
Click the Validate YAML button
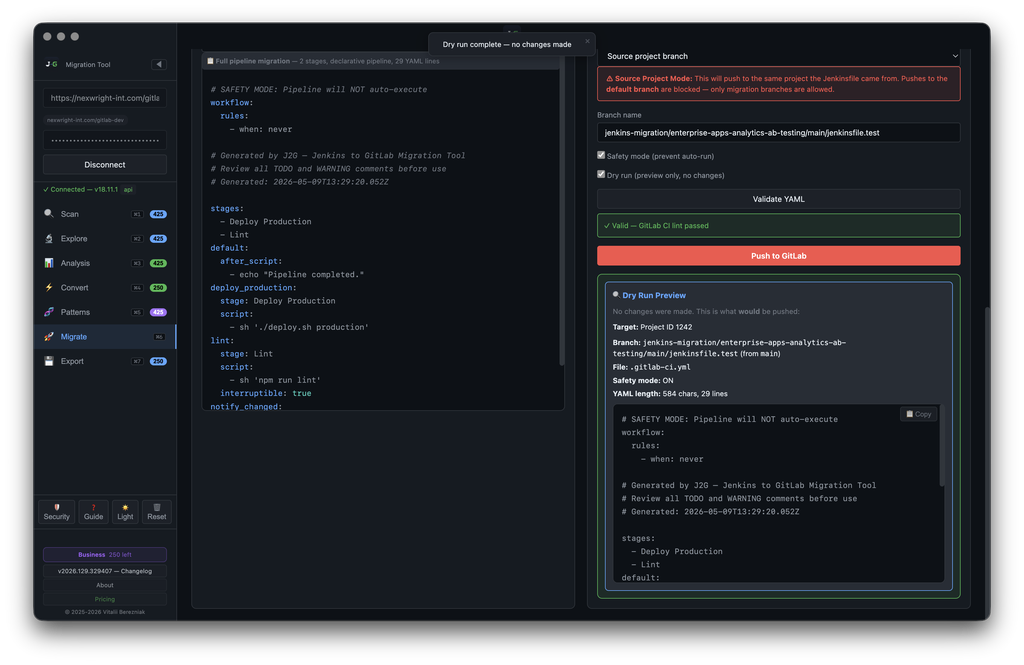point(778,199)
